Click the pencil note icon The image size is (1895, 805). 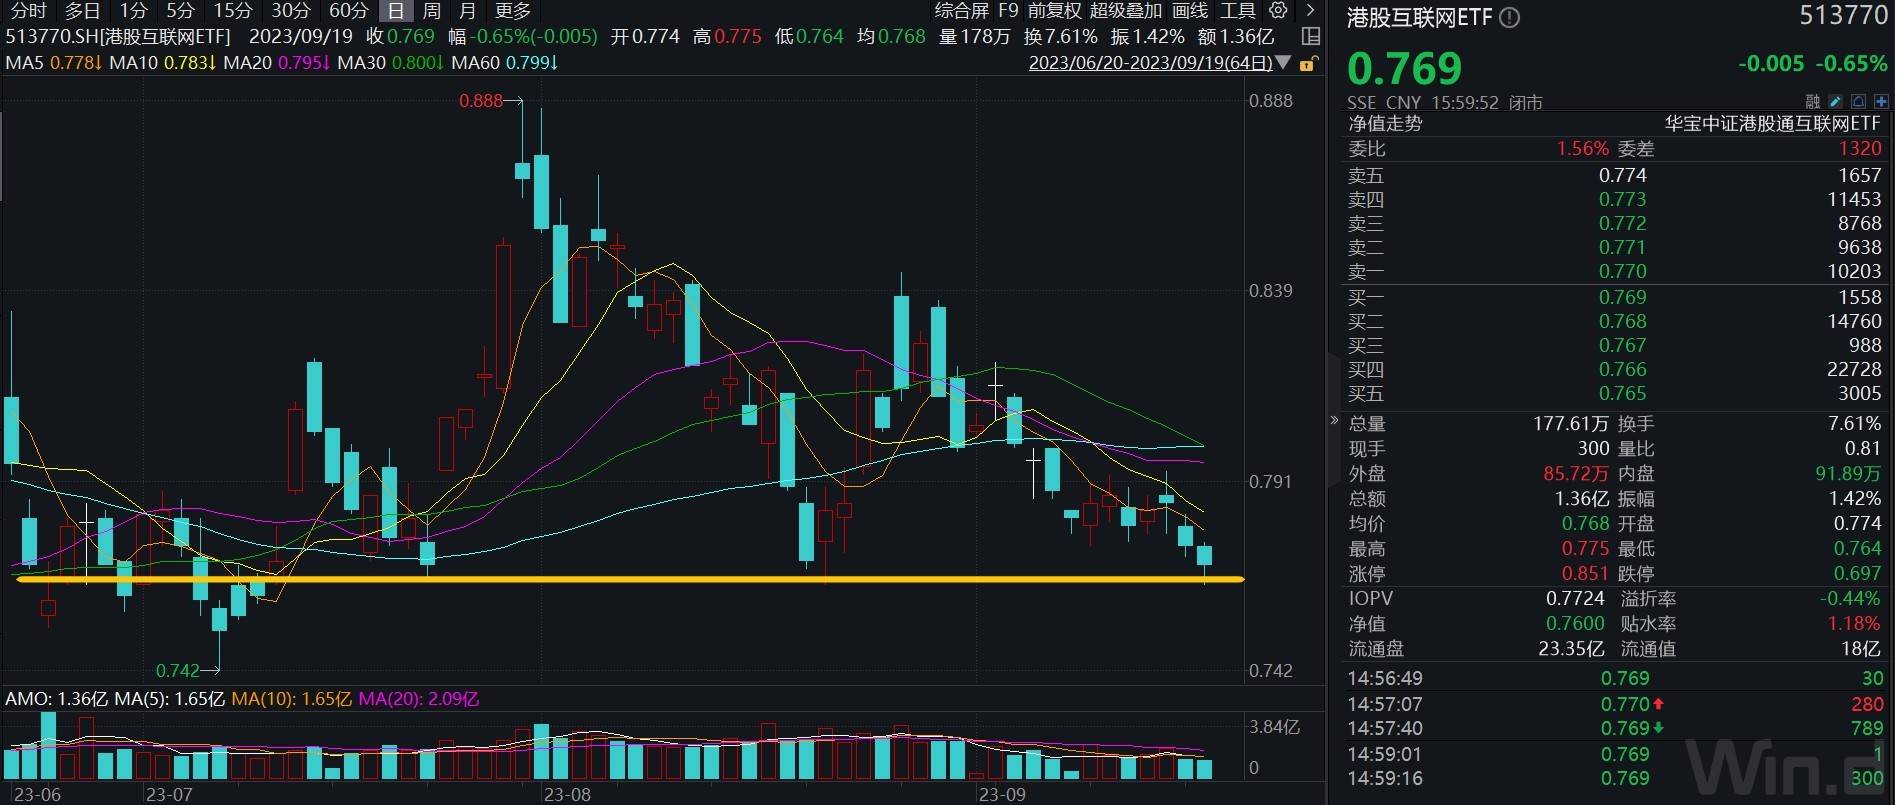click(x=1835, y=101)
